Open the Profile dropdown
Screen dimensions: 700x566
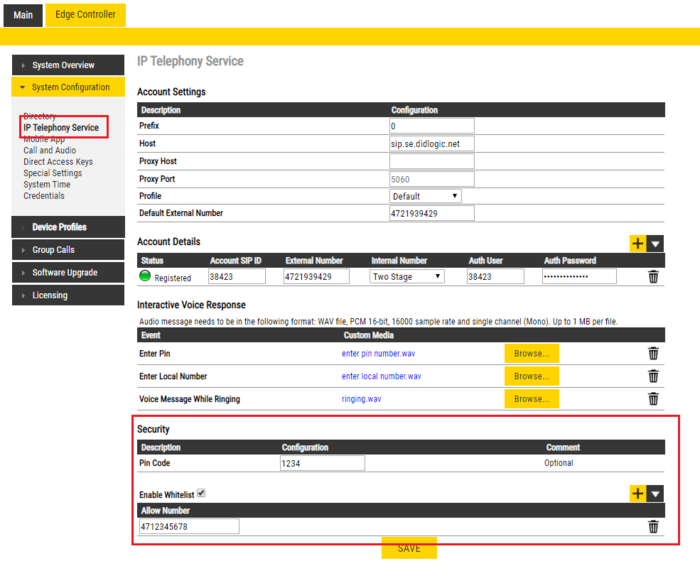tap(425, 196)
